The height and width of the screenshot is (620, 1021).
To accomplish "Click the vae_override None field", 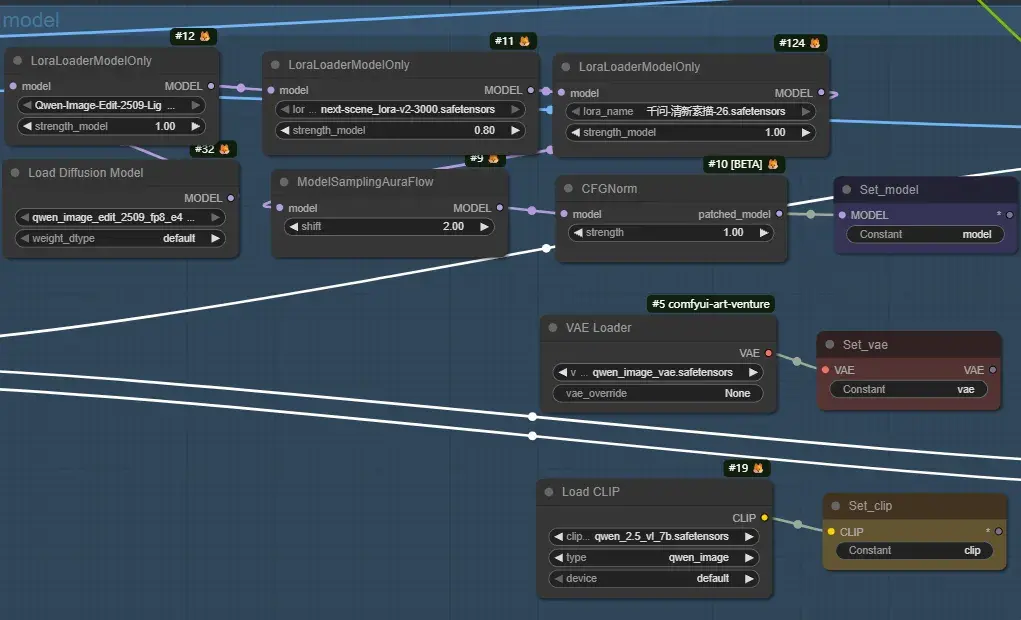I will coord(658,393).
